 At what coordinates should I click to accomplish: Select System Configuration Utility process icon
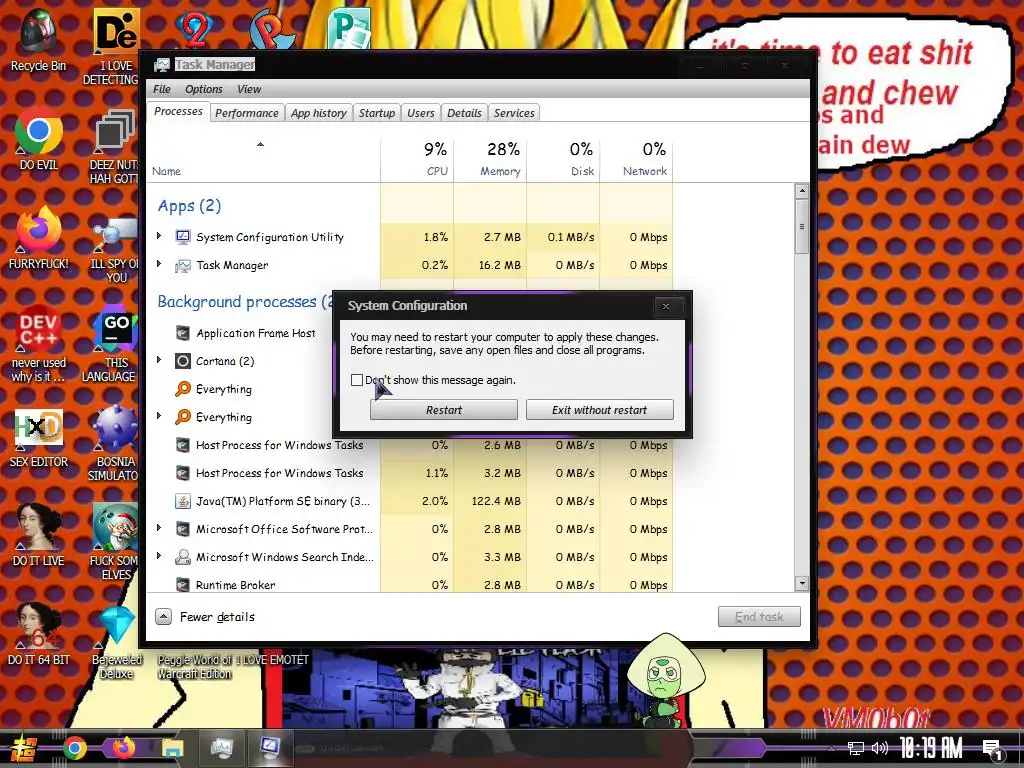pyautogui.click(x=183, y=237)
